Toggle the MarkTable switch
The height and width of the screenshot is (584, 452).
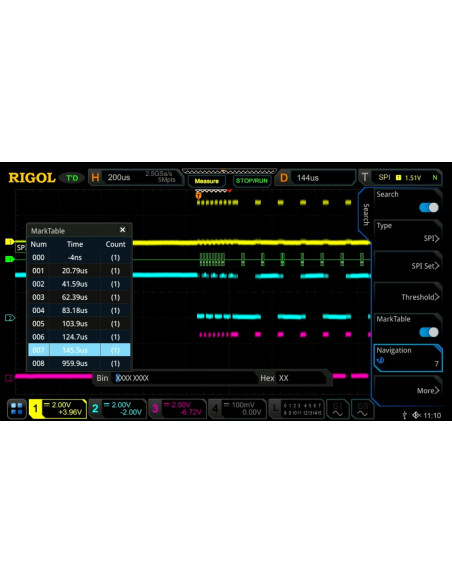click(429, 332)
